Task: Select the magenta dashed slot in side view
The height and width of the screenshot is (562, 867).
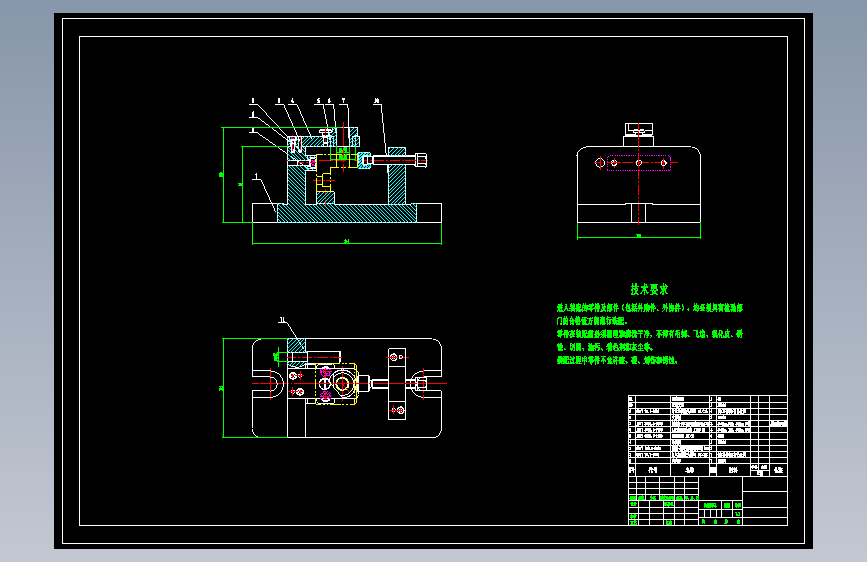Action: (x=639, y=163)
